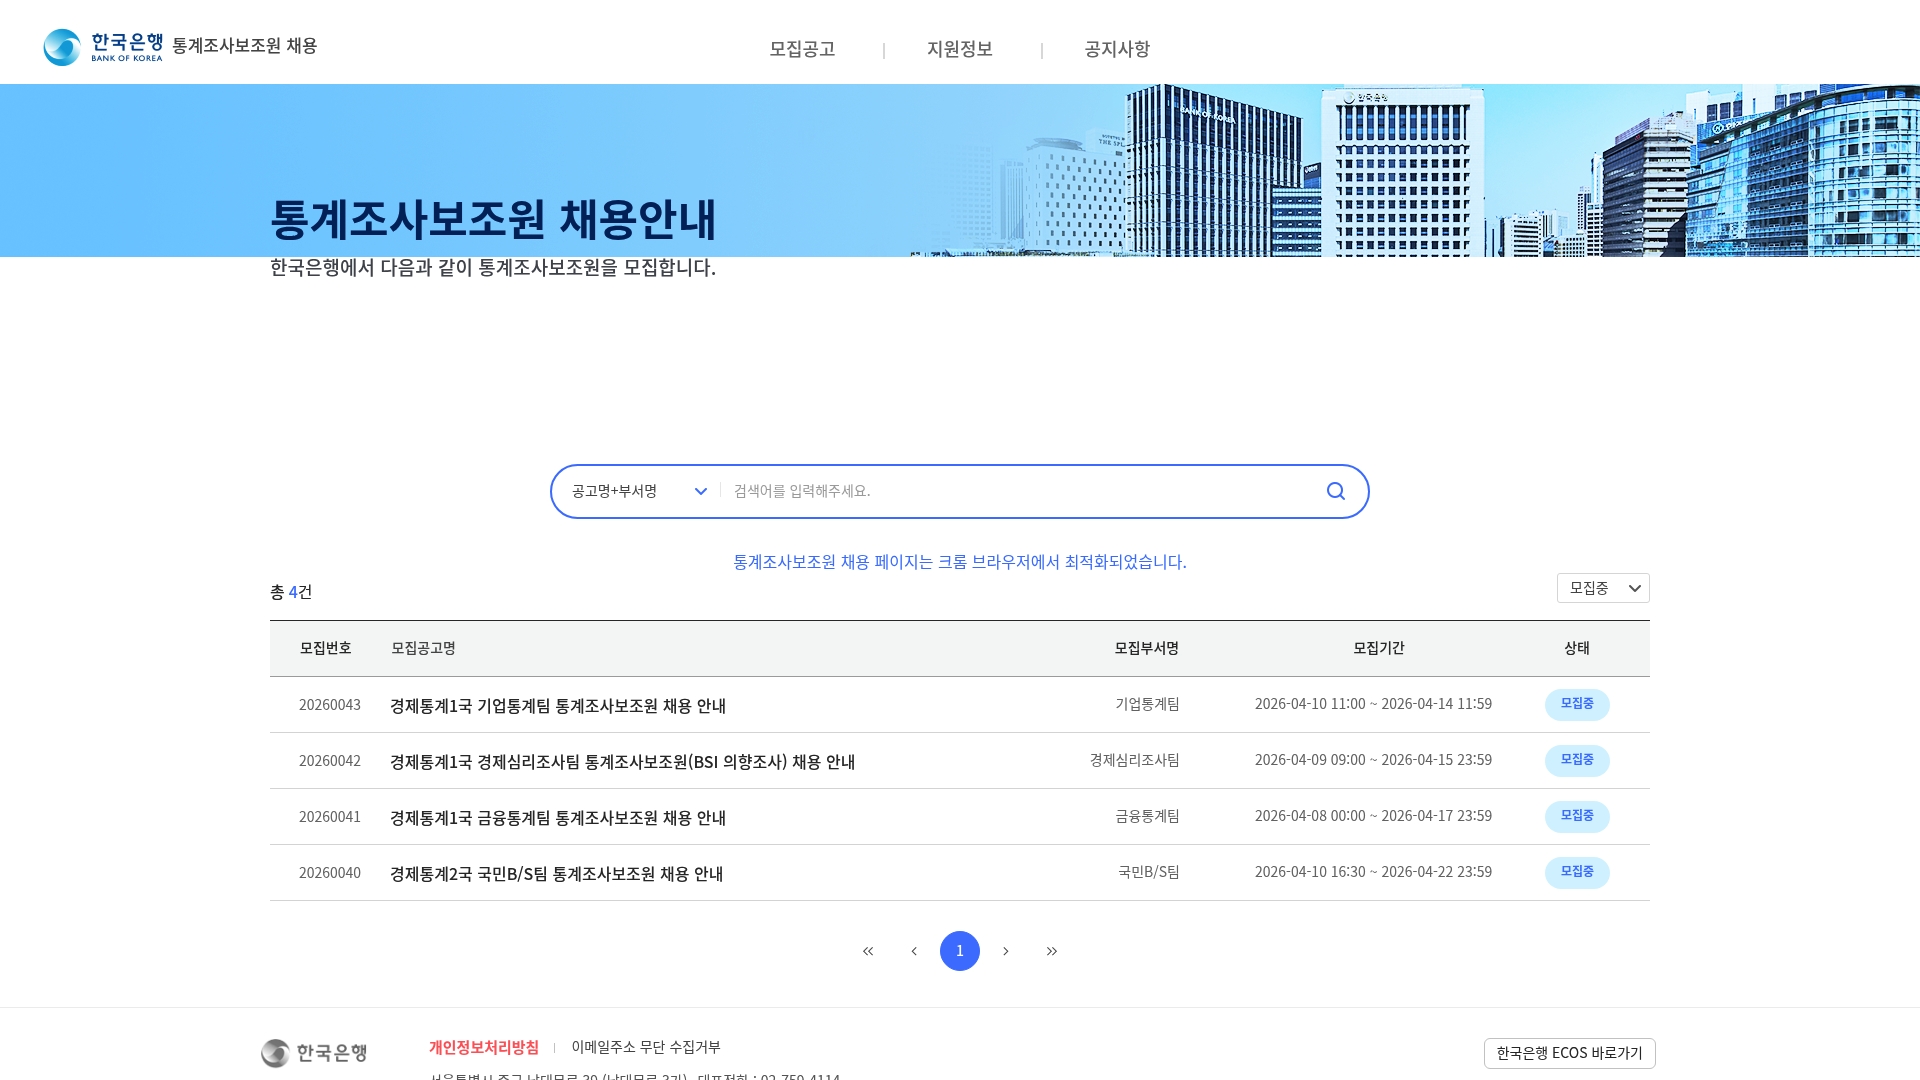Open the 공고명+부서명 search category dropdown
Screen dimensions: 1920x1080
coord(635,491)
